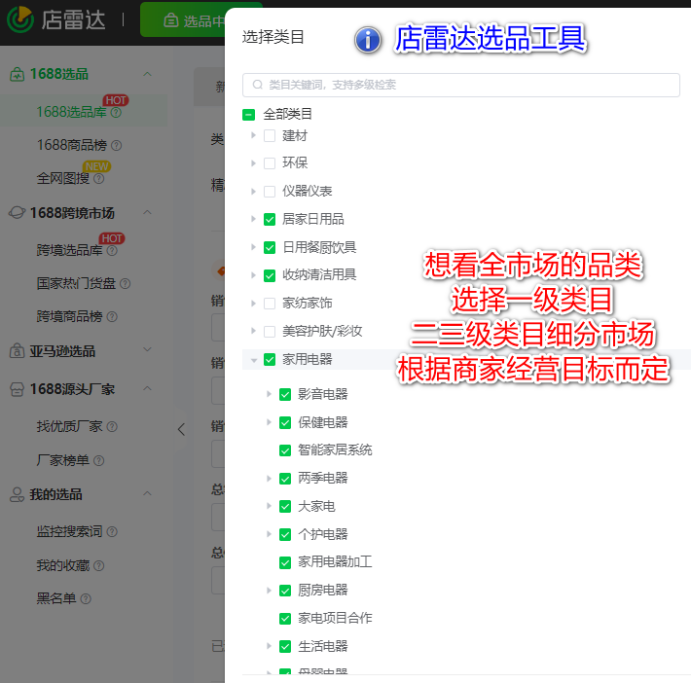The image size is (692, 684).
Task: Expand the 居家日用品 tree node
Action: [x=253, y=219]
